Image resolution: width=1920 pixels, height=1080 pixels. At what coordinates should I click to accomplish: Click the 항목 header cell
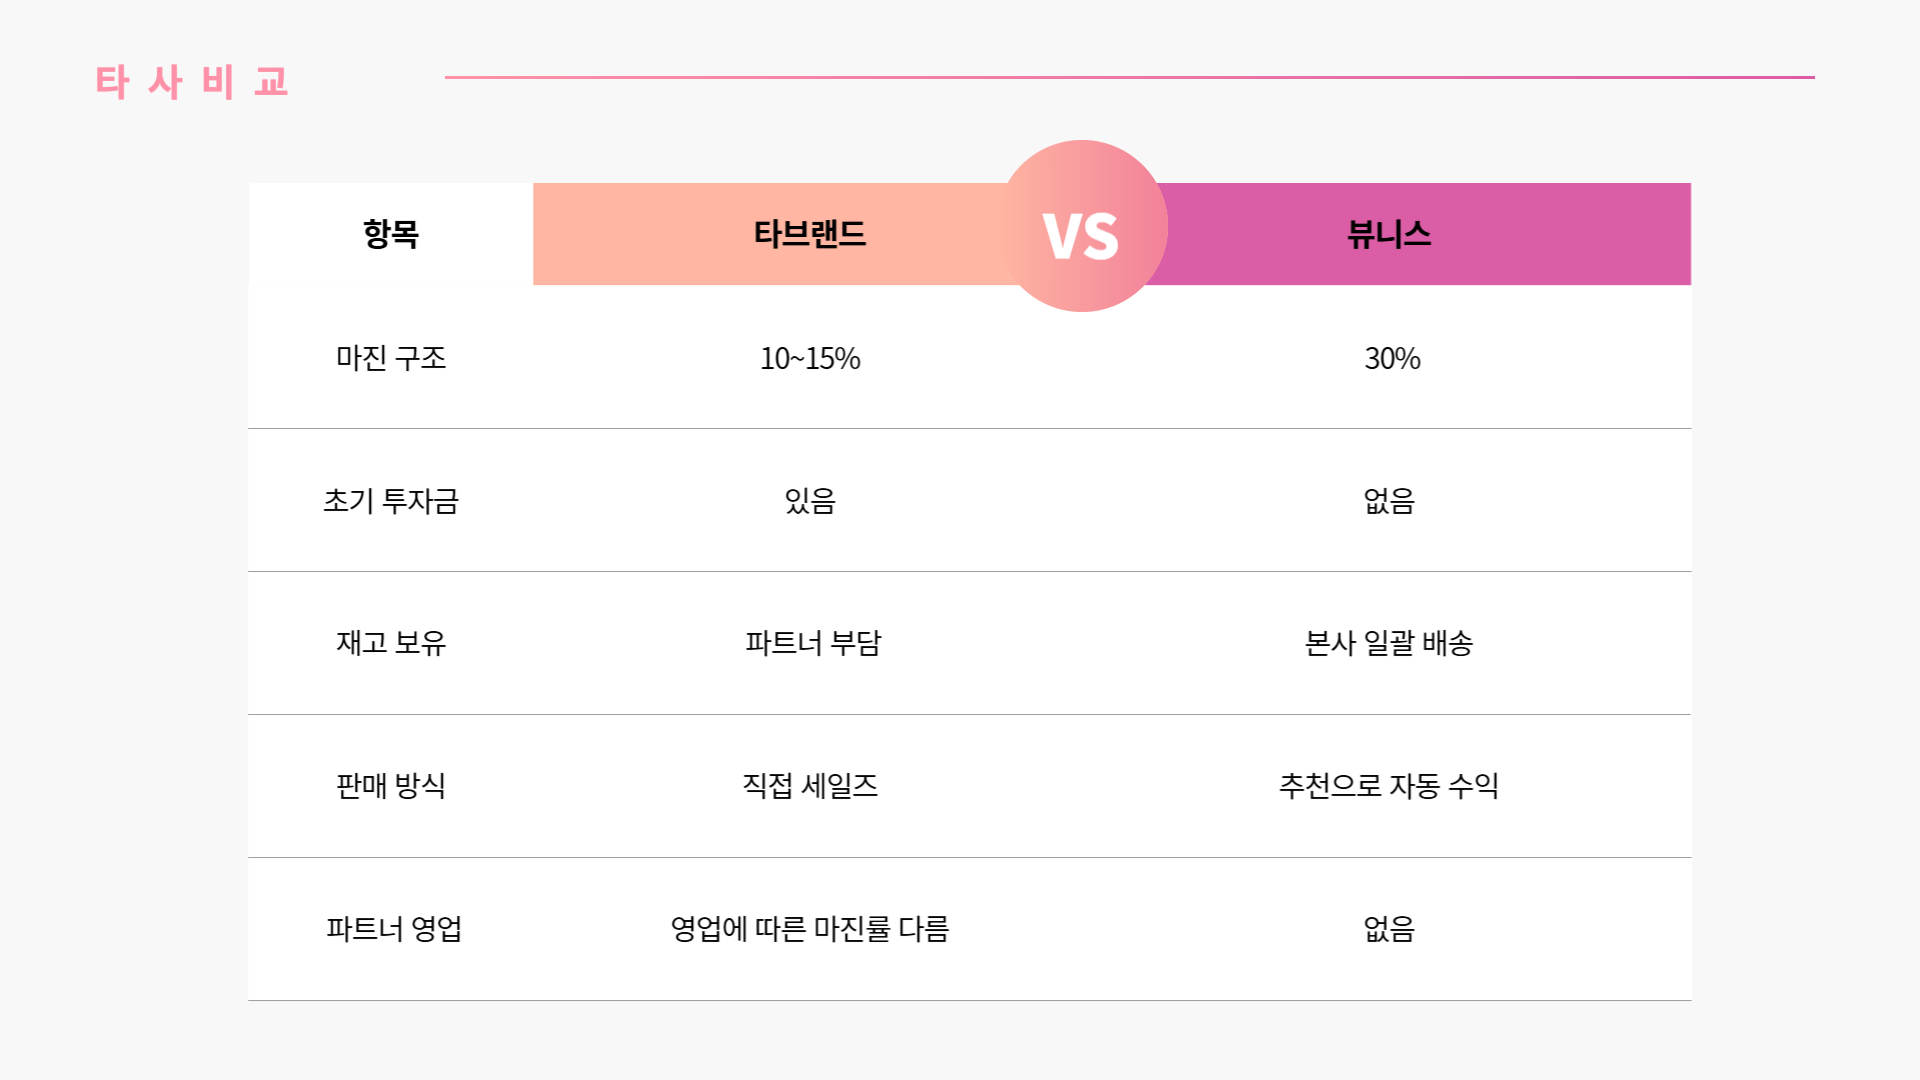[x=391, y=234]
